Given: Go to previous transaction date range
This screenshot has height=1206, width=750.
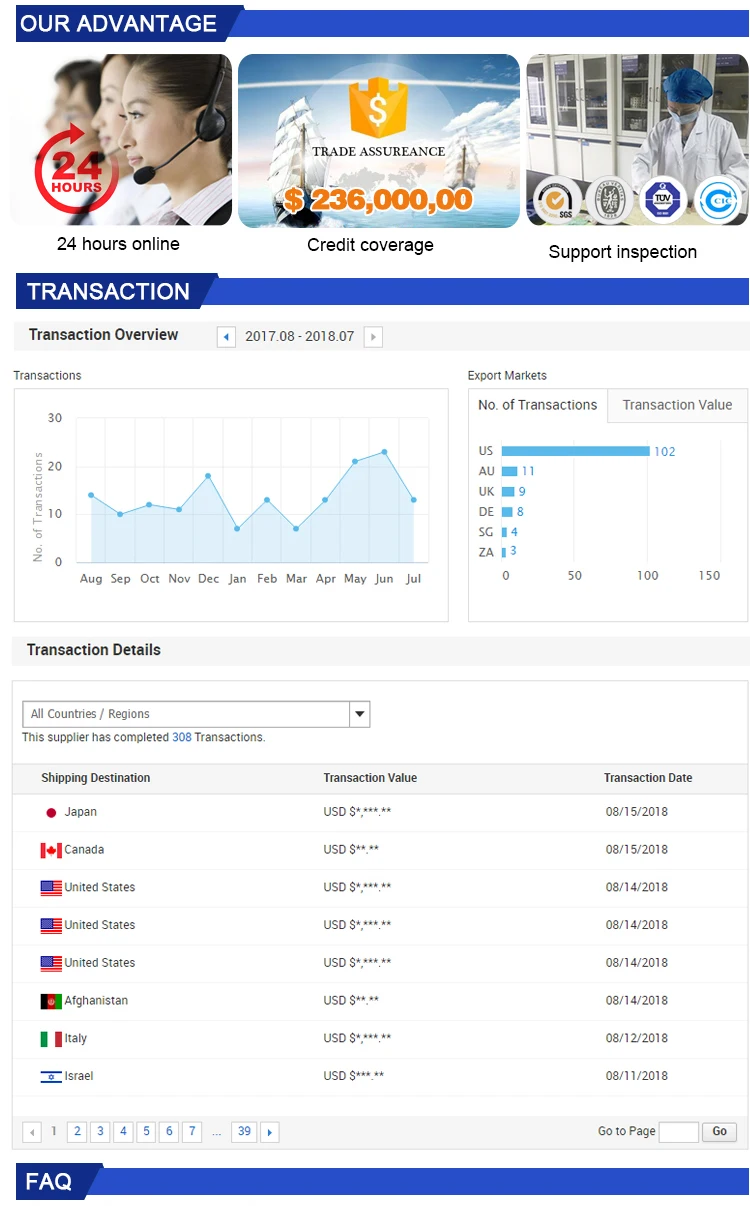Looking at the screenshot, I should tap(226, 337).
